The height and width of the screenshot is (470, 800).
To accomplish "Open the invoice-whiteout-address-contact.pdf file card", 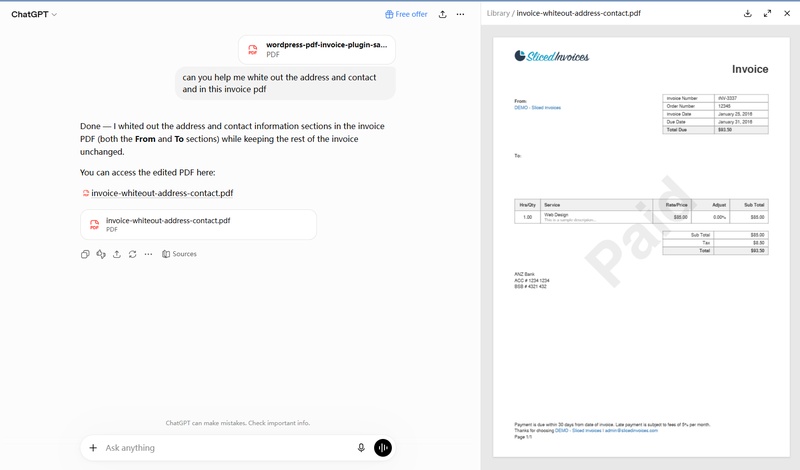I will click(198, 225).
